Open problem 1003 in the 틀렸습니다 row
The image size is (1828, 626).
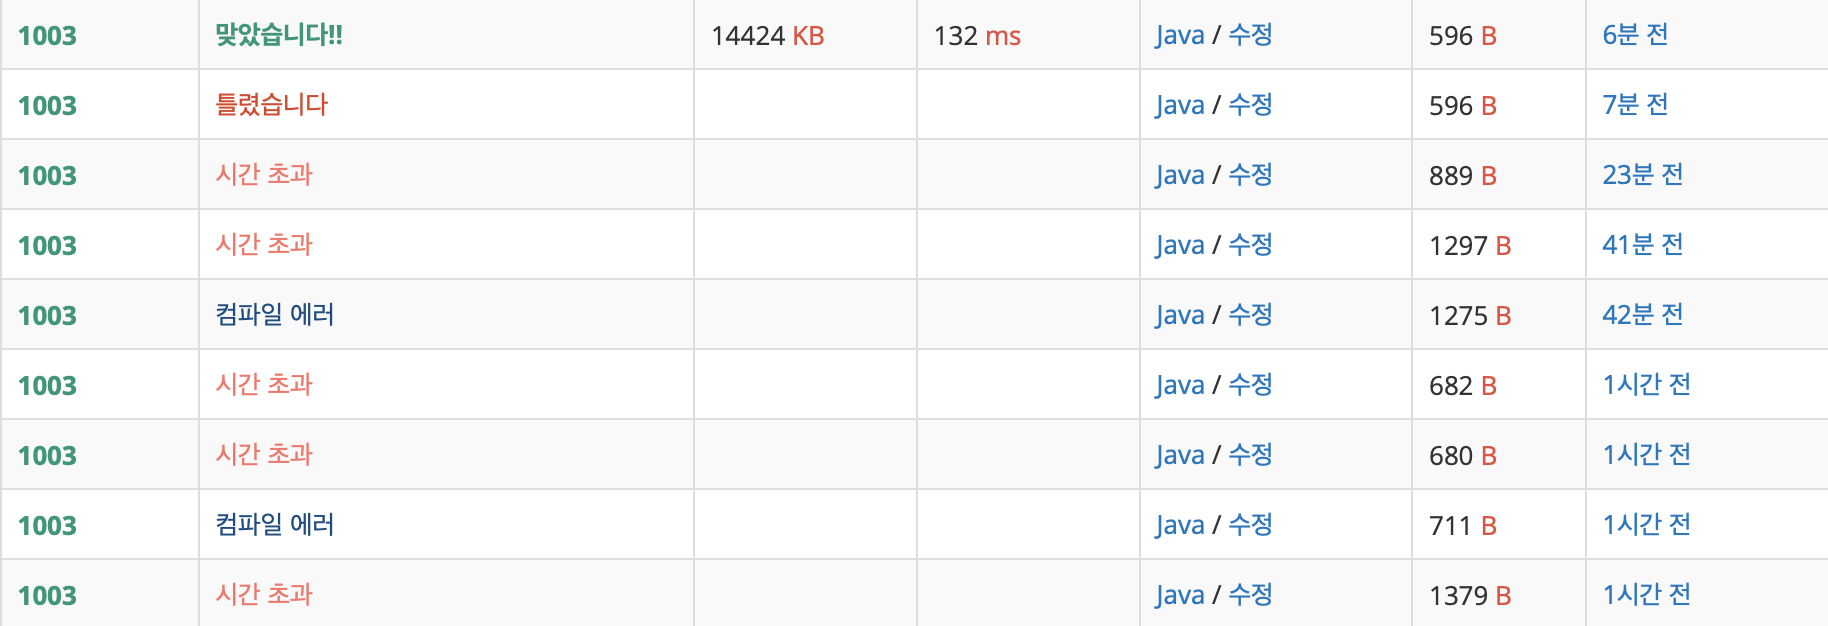(47, 106)
